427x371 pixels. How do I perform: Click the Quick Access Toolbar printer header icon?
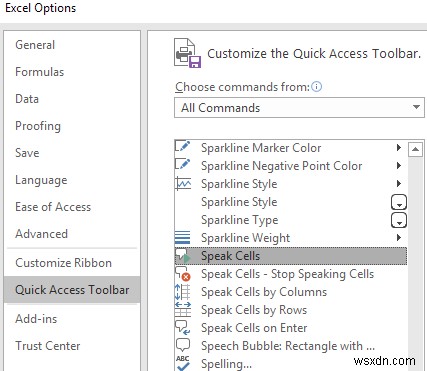(188, 53)
